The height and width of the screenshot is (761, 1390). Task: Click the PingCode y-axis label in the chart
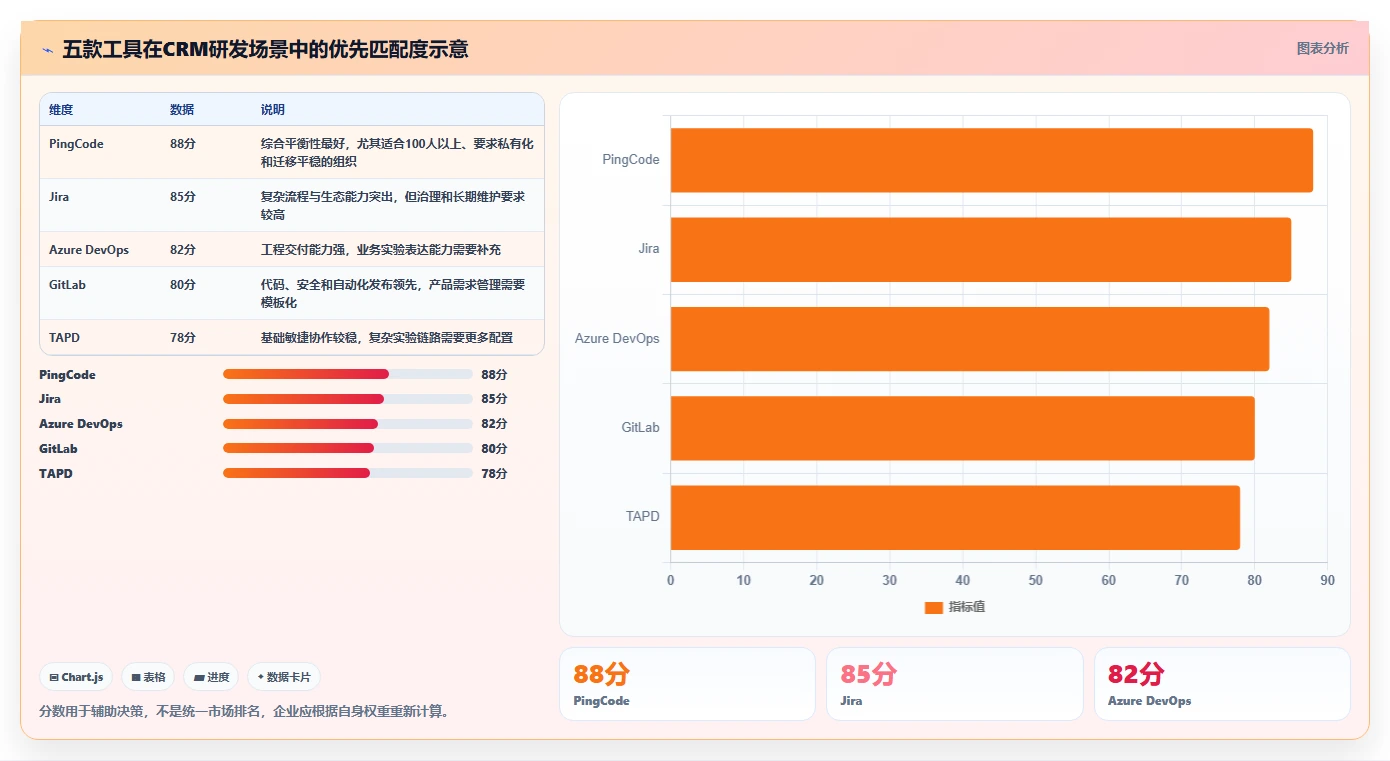(x=631, y=160)
